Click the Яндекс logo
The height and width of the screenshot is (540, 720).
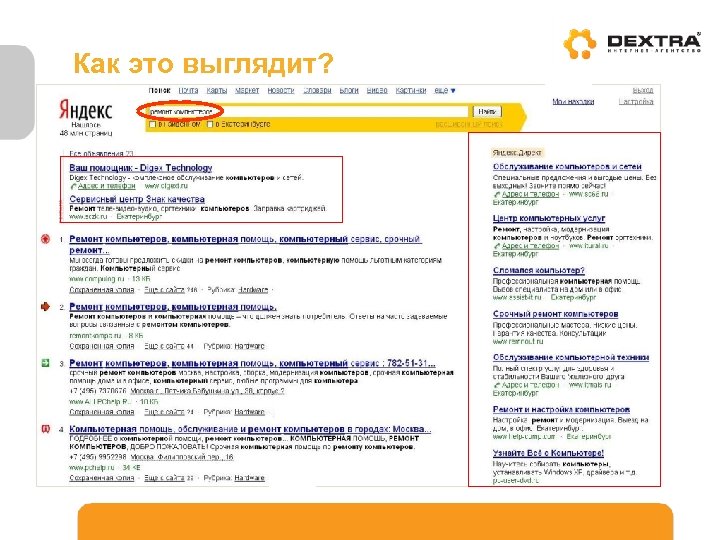(x=85, y=111)
